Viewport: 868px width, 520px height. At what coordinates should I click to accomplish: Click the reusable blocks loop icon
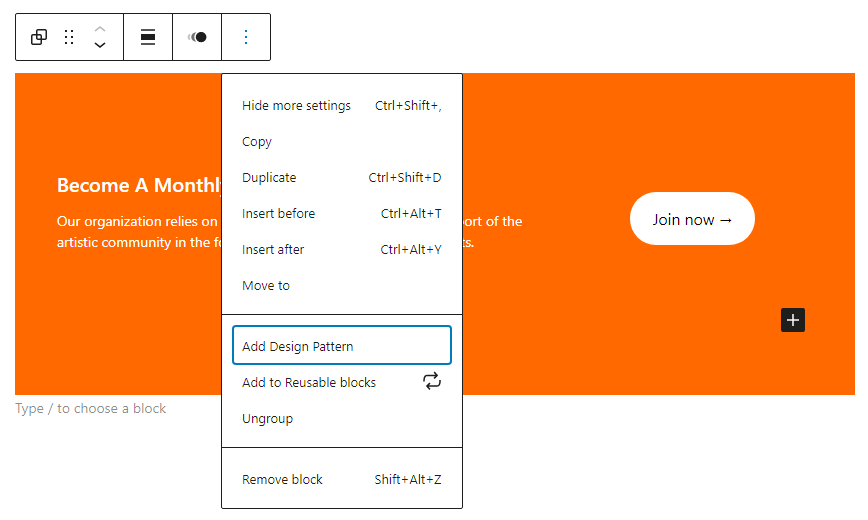[431, 381]
